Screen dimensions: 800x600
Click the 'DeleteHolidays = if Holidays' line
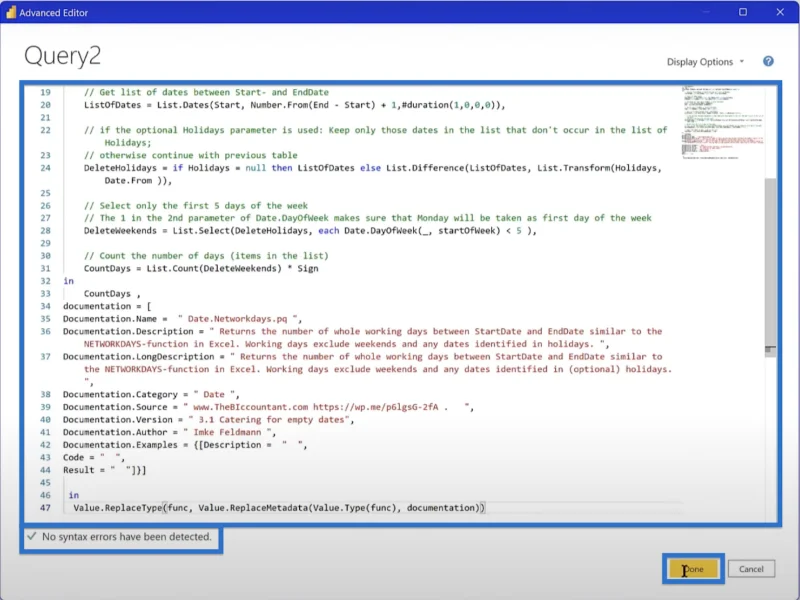point(372,174)
